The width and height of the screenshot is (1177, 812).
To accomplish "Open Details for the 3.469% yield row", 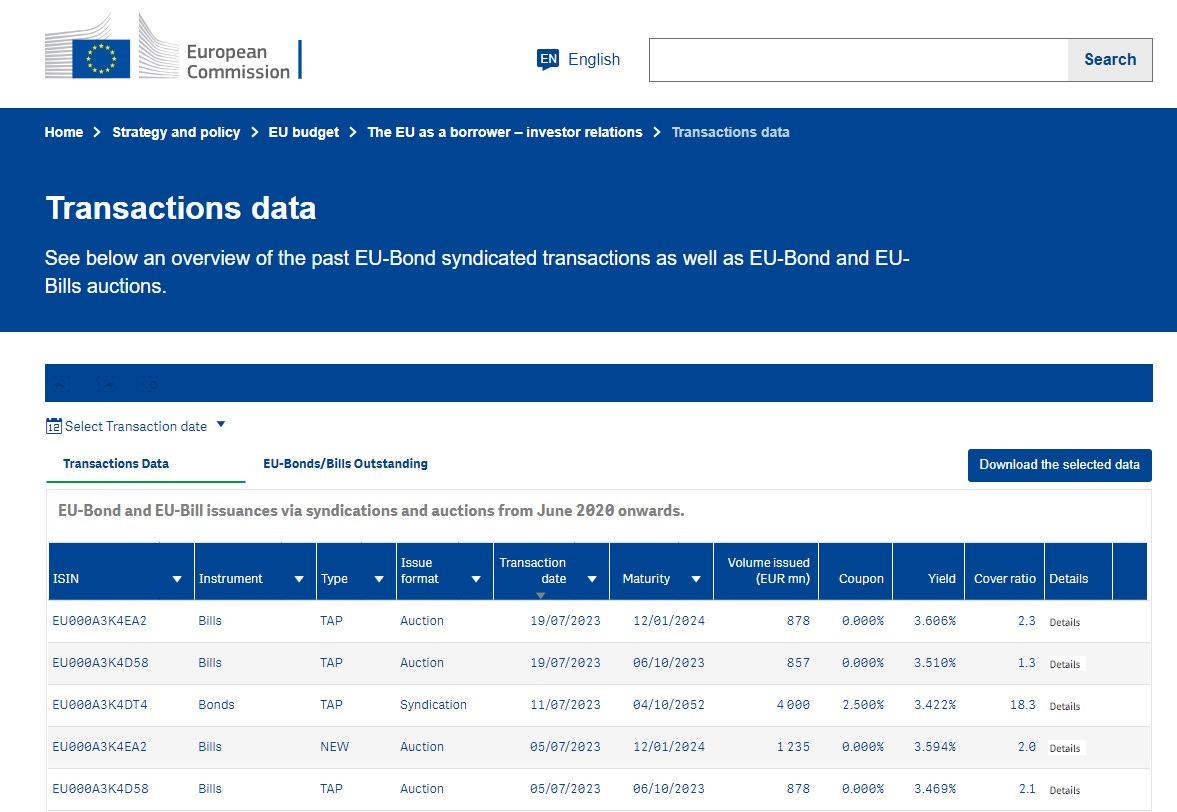I will point(1064,790).
